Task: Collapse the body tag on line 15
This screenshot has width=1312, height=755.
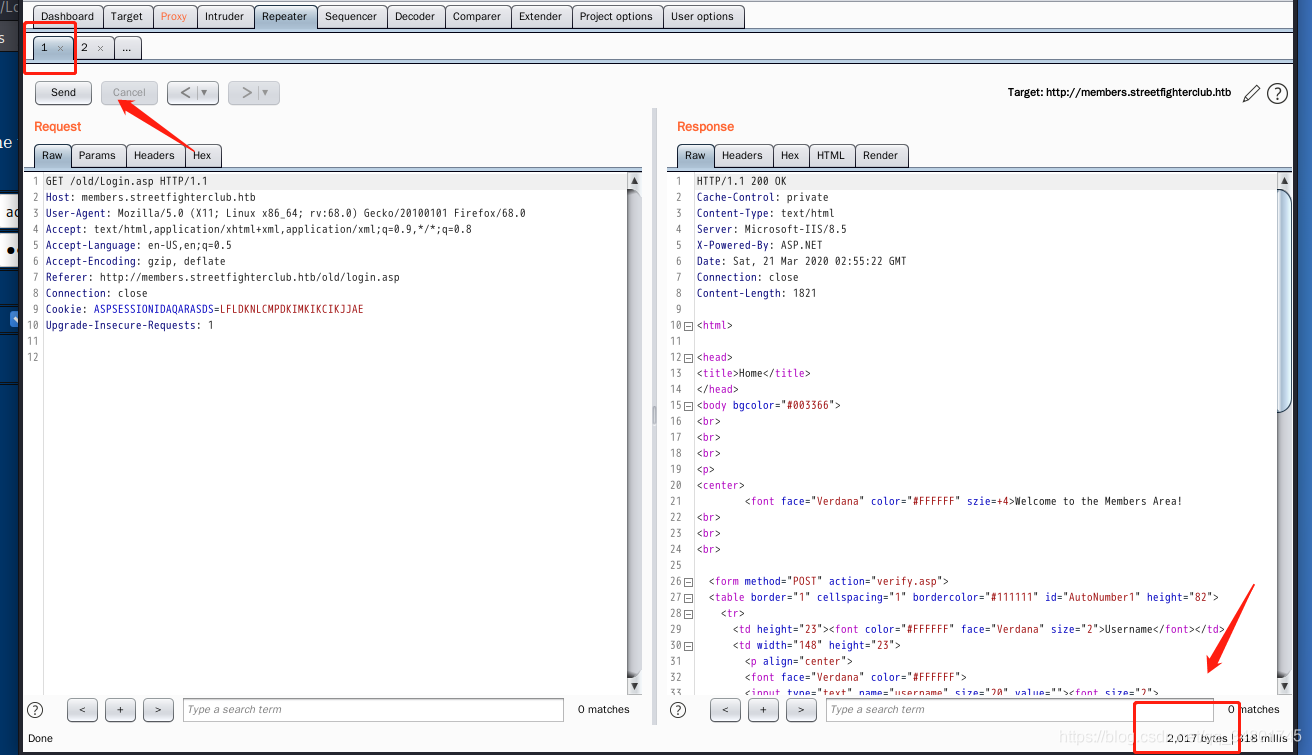Action: pyautogui.click(x=689, y=406)
